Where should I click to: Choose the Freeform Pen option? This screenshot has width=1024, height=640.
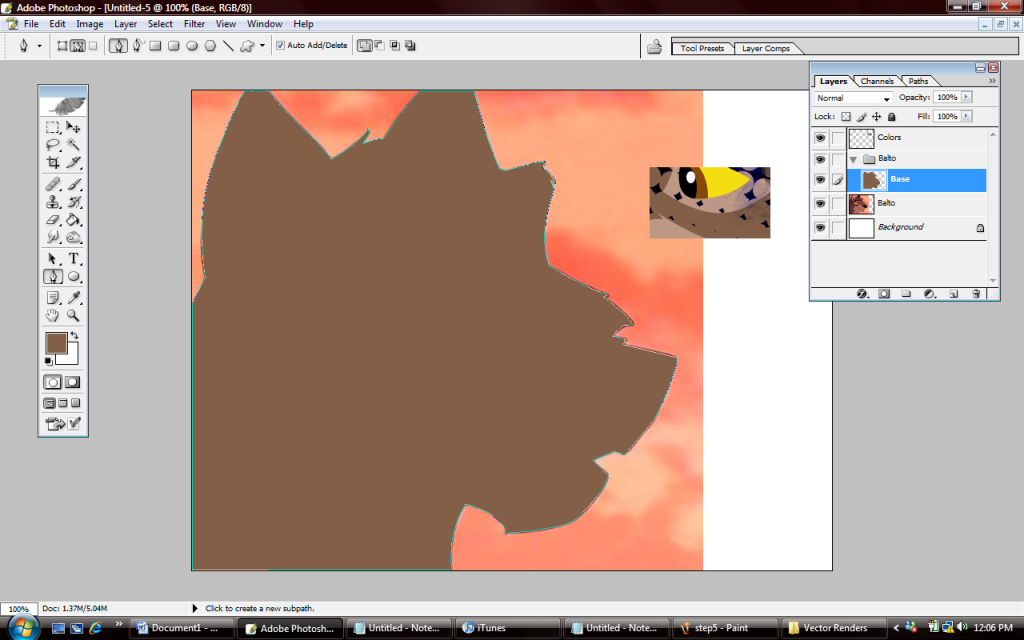click(137, 46)
